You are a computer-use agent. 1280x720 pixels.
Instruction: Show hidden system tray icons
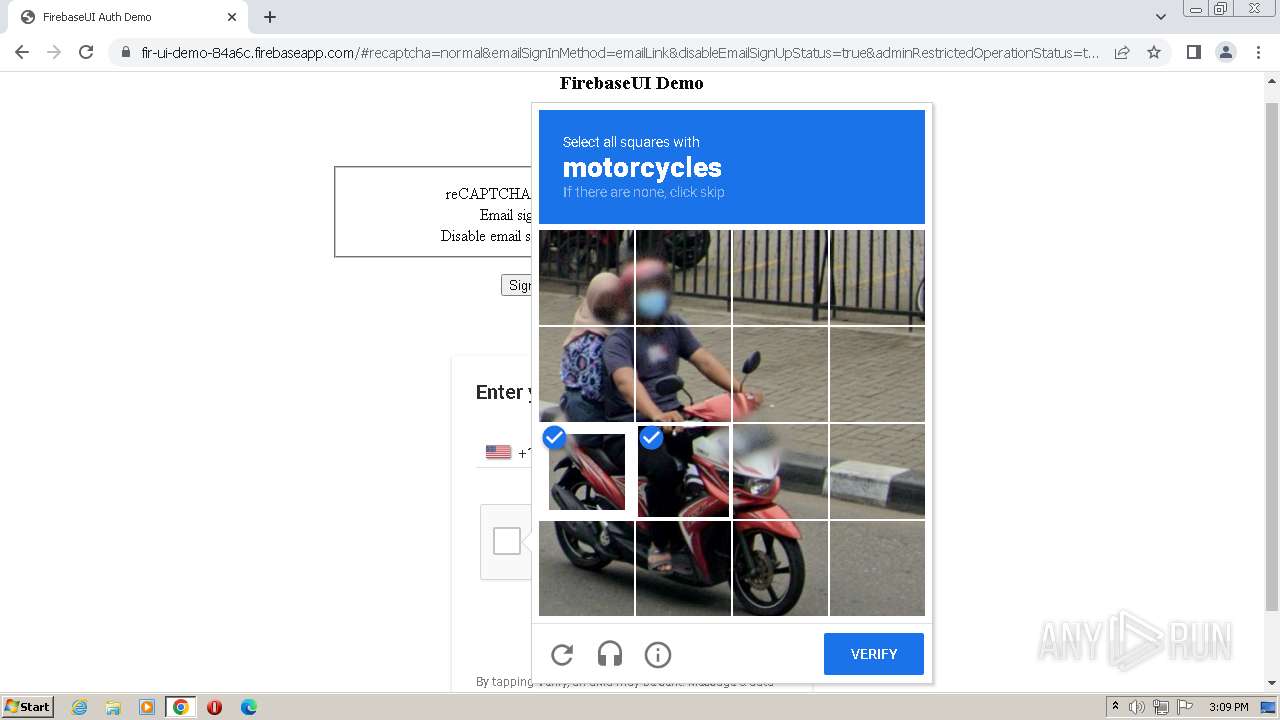coord(1115,707)
